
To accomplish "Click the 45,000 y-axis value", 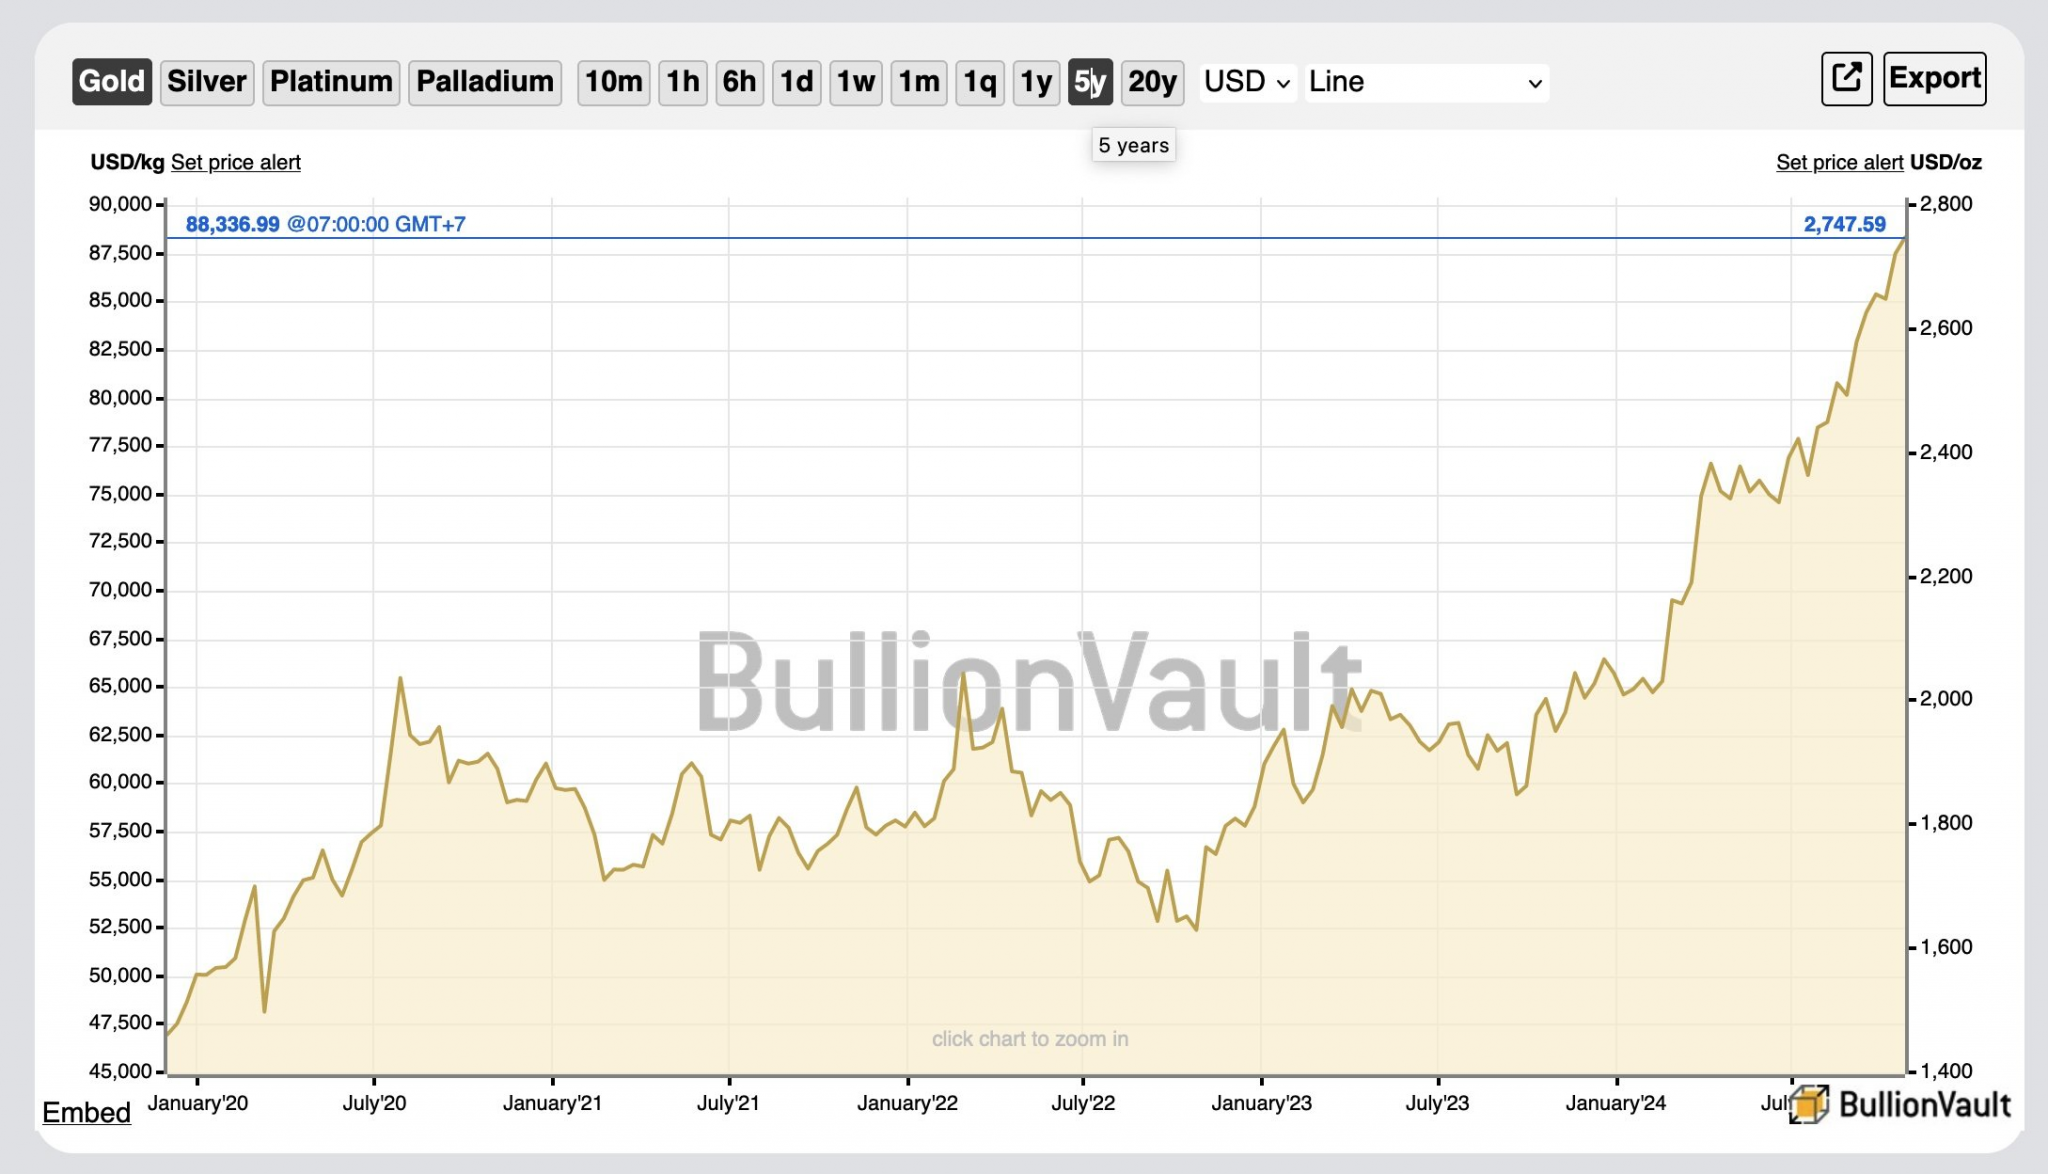I will click(120, 1071).
